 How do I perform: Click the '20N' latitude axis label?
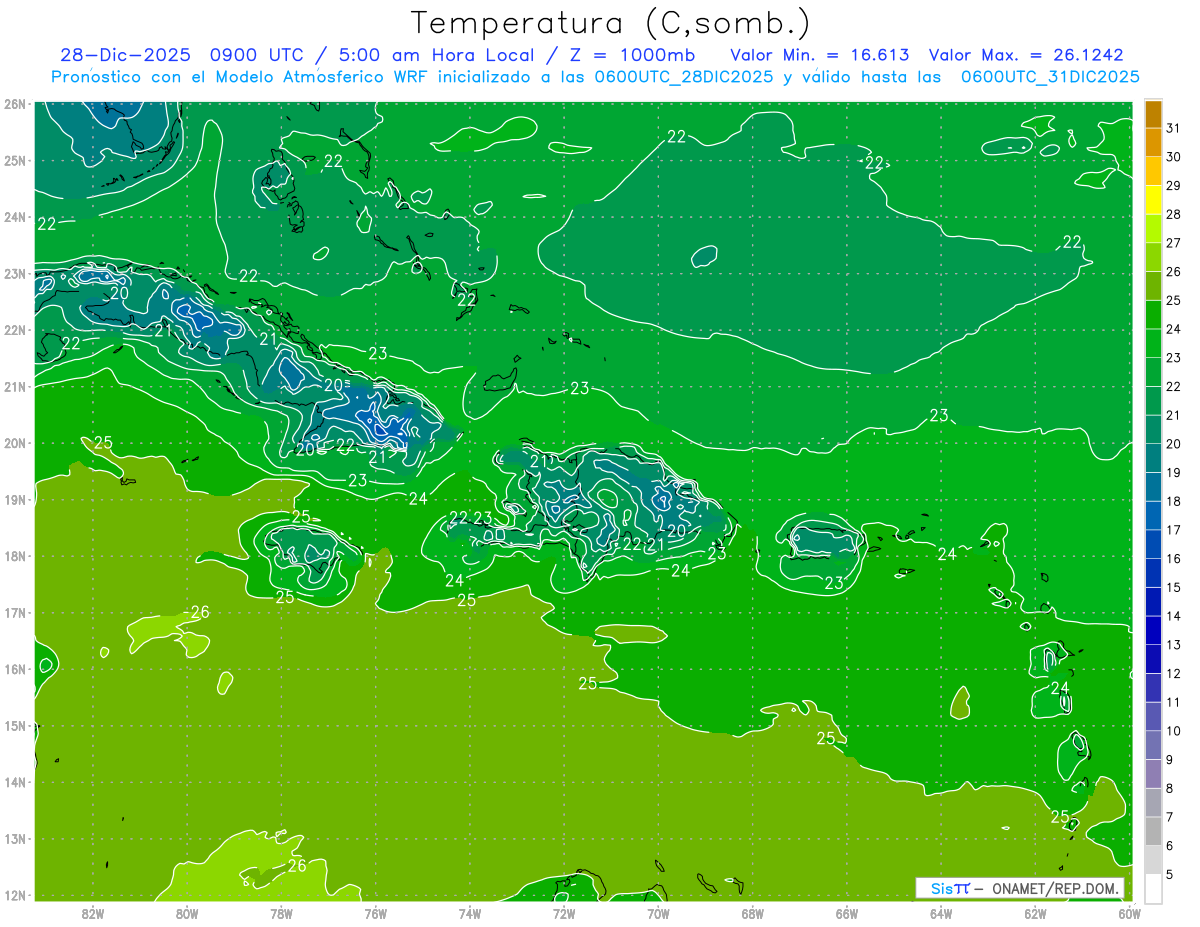[x=14, y=443]
